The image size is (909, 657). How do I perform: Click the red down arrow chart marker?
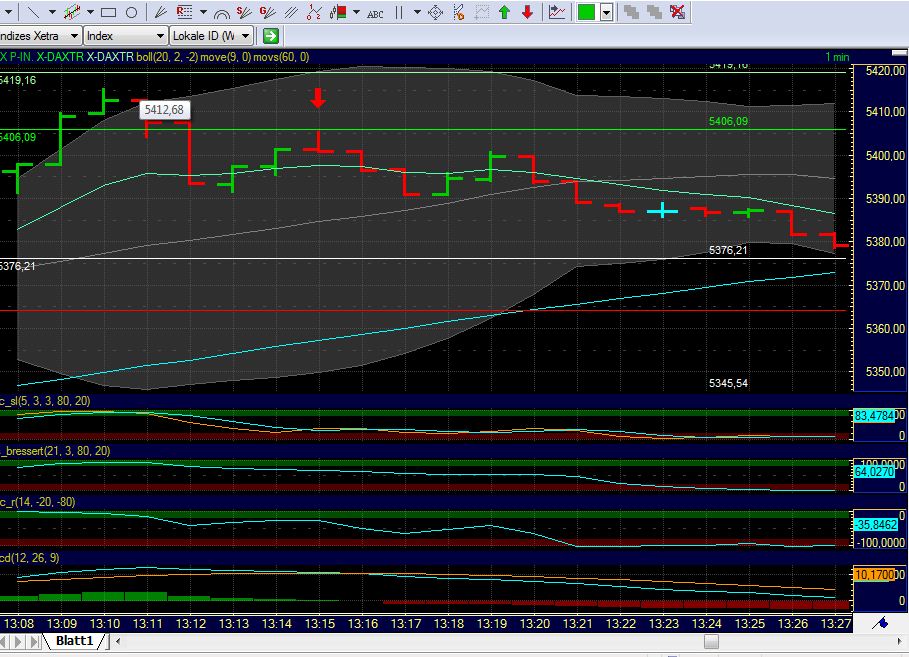point(317,97)
